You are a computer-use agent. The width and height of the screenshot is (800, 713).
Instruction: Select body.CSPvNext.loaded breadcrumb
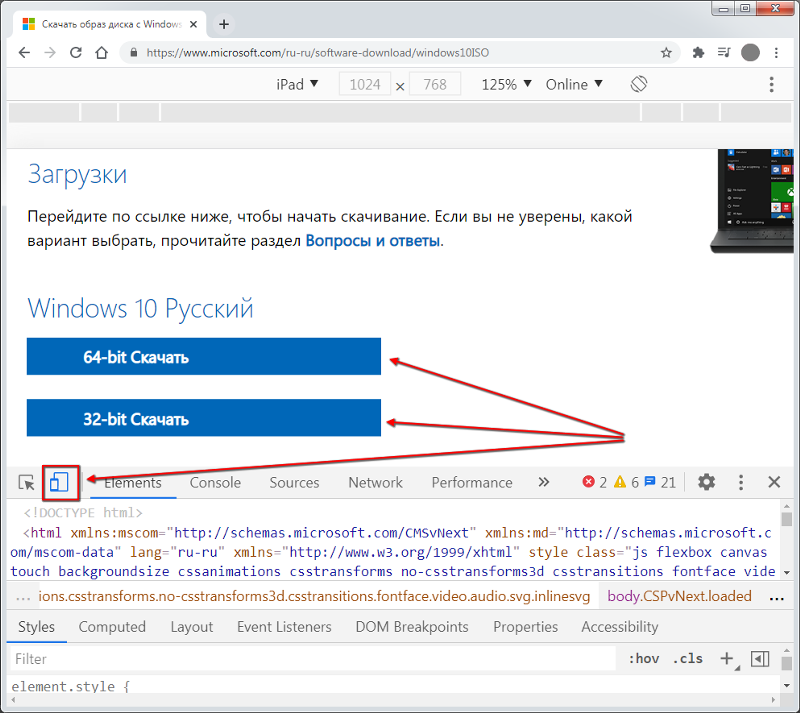pos(679,597)
